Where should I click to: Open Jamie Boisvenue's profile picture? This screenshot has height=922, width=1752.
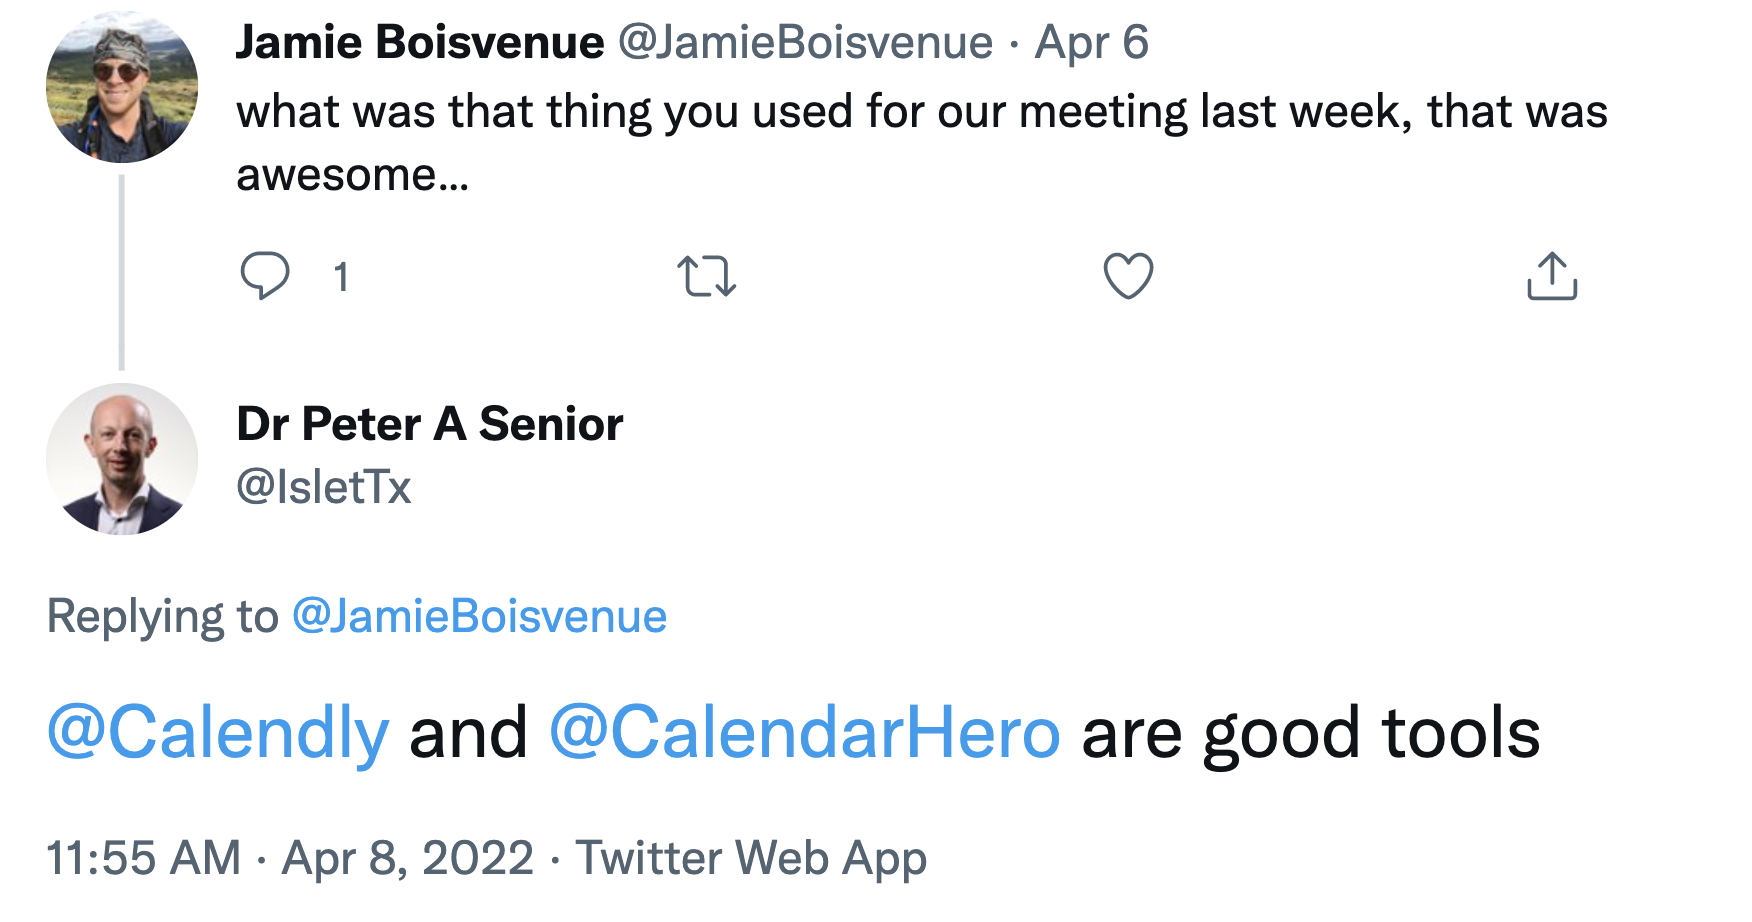click(x=122, y=87)
